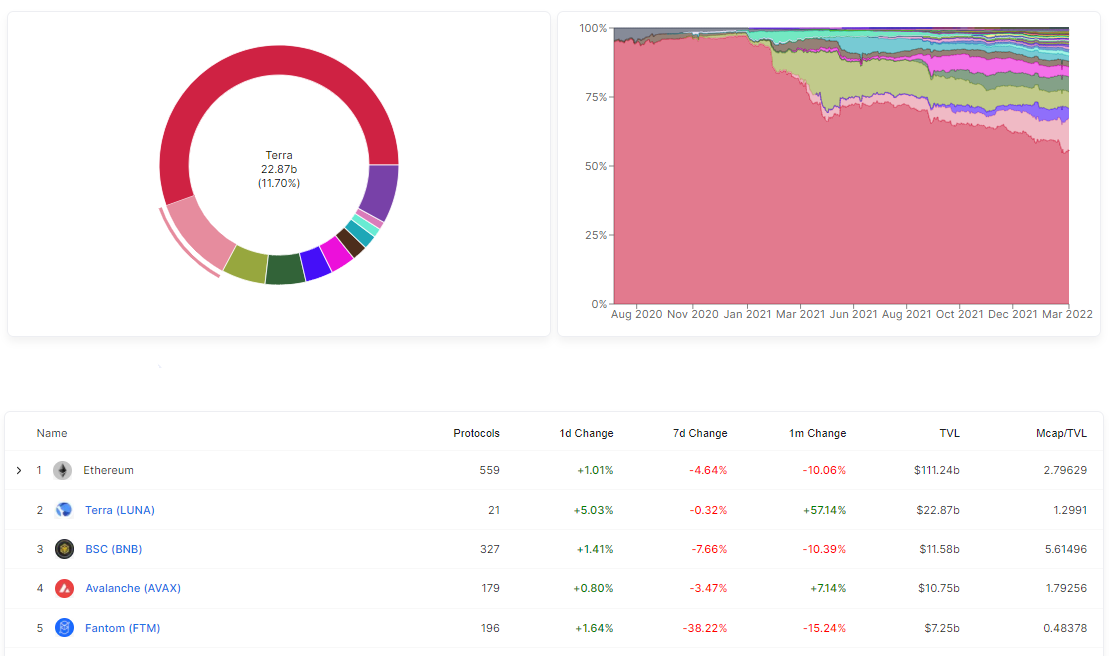Open the Avalanche (AVAX) link

(x=133, y=588)
